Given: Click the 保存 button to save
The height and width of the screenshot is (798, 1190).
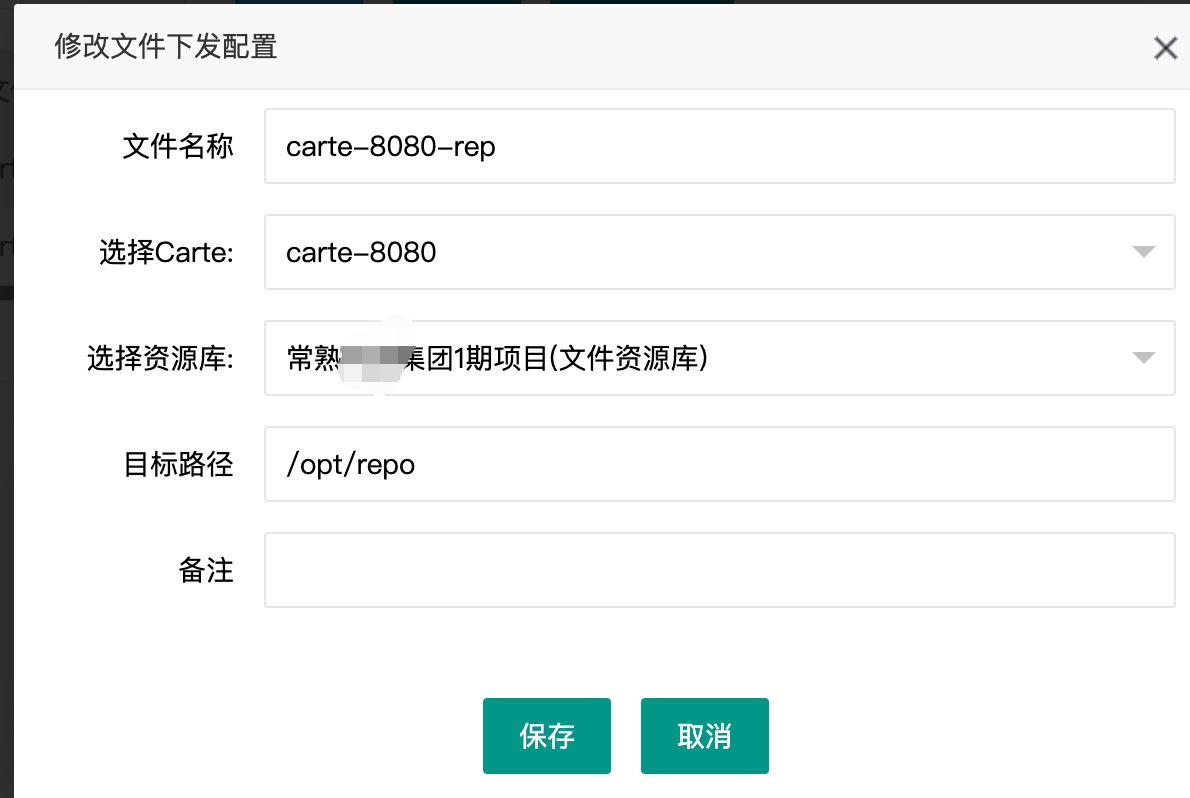Looking at the screenshot, I should pyautogui.click(x=546, y=735).
